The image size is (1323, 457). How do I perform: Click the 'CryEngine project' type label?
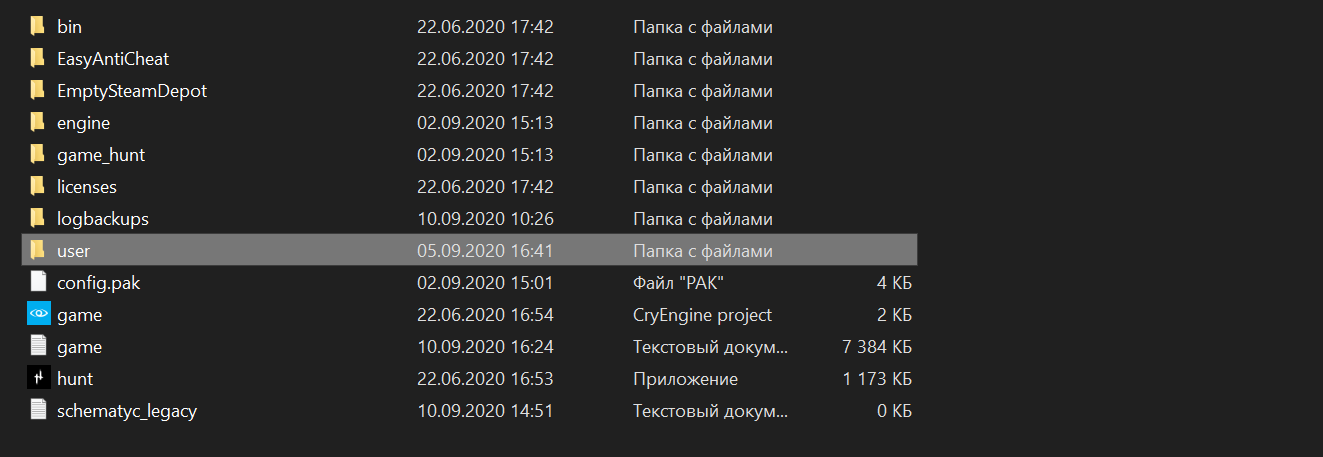702,315
